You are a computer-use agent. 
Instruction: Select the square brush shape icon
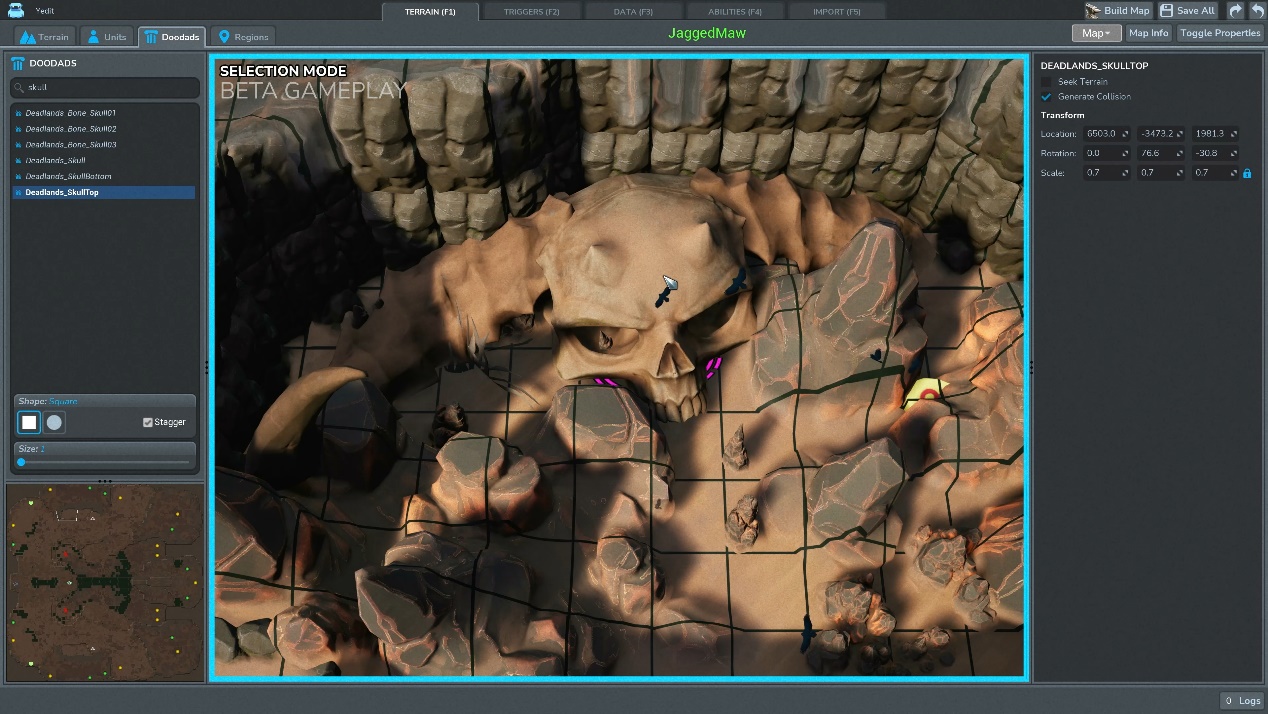[x=29, y=422]
